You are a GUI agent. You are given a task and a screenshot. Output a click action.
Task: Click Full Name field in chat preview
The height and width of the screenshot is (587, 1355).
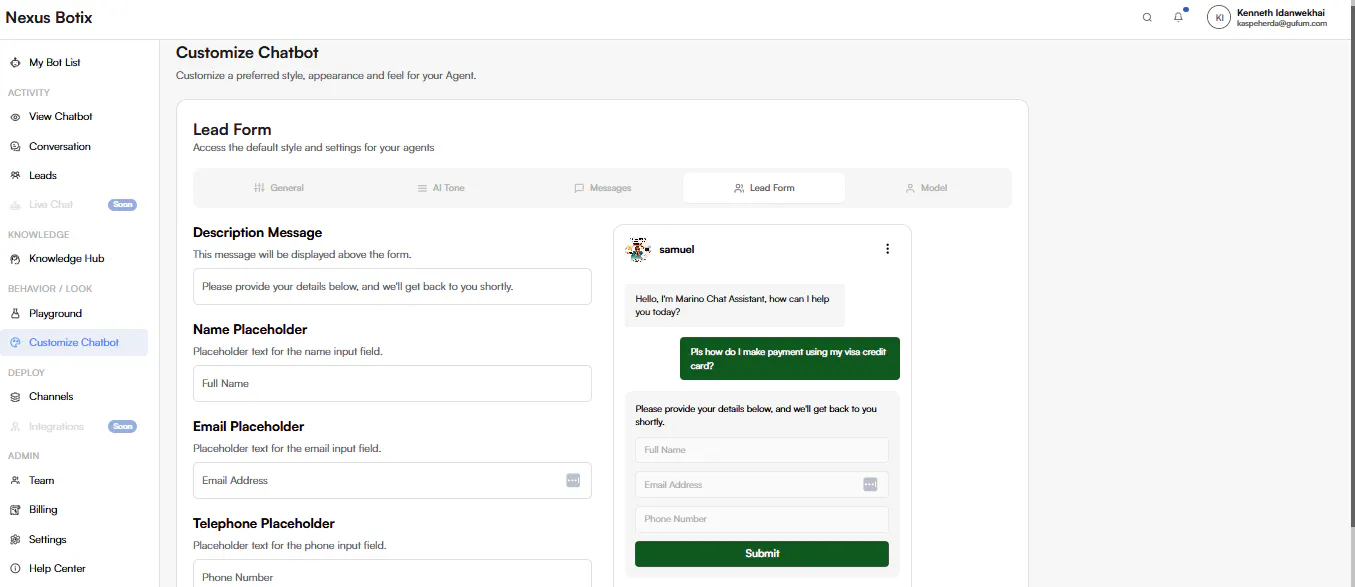[762, 450]
